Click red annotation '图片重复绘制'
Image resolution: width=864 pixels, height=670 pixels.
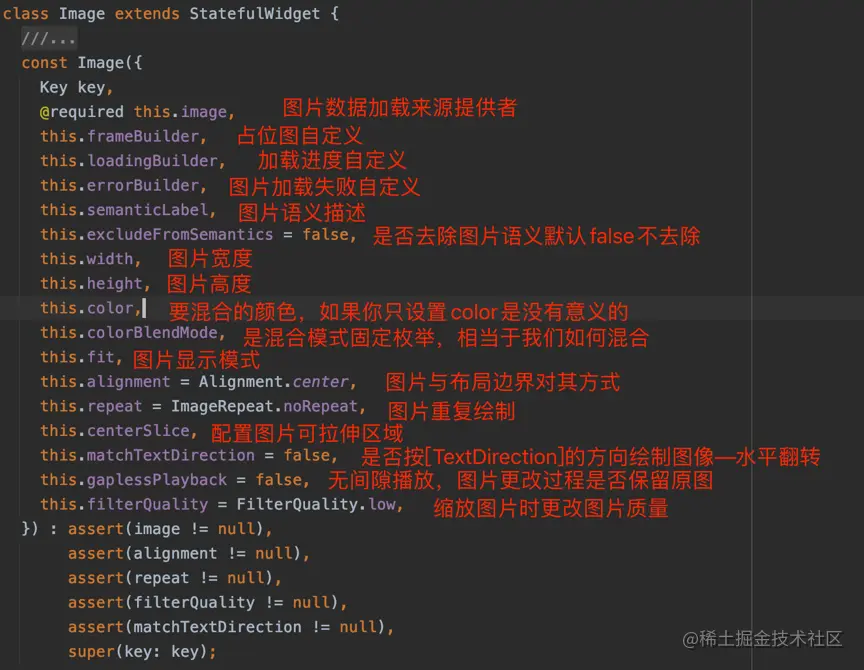pyautogui.click(x=451, y=411)
